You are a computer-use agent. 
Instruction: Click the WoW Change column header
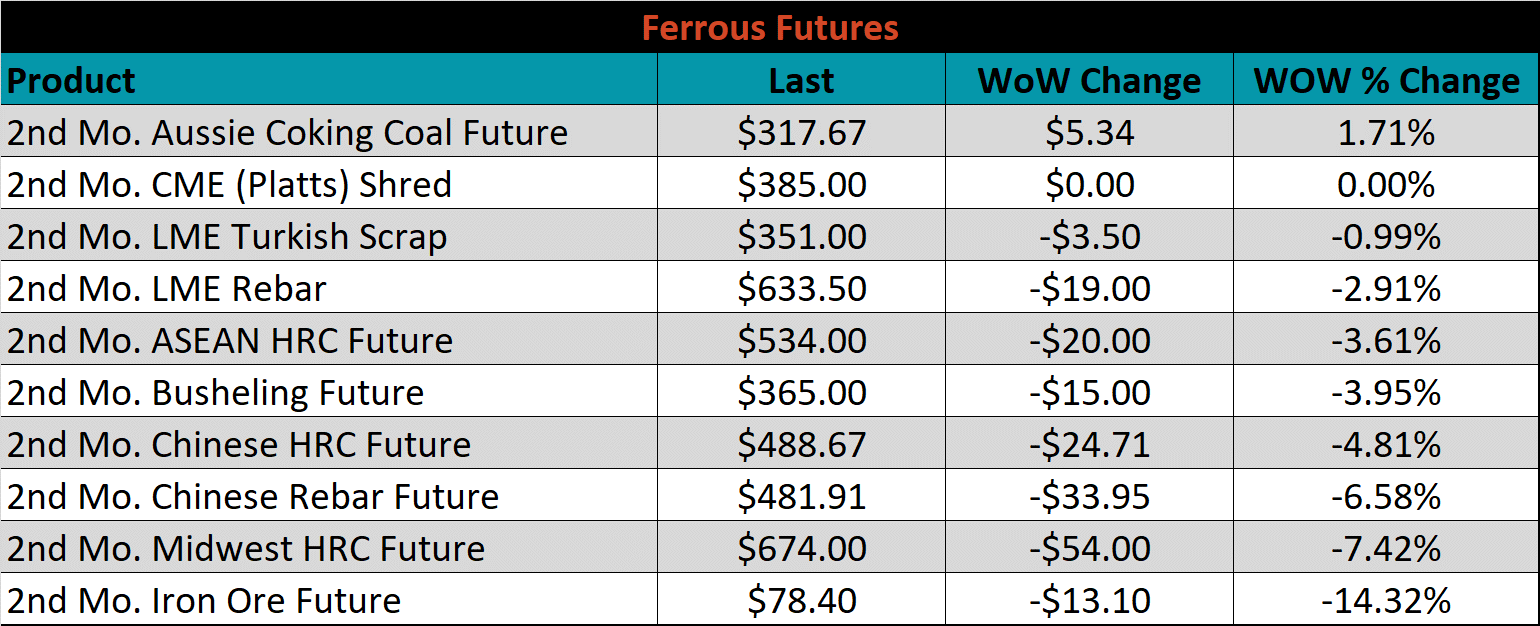pos(1089,80)
